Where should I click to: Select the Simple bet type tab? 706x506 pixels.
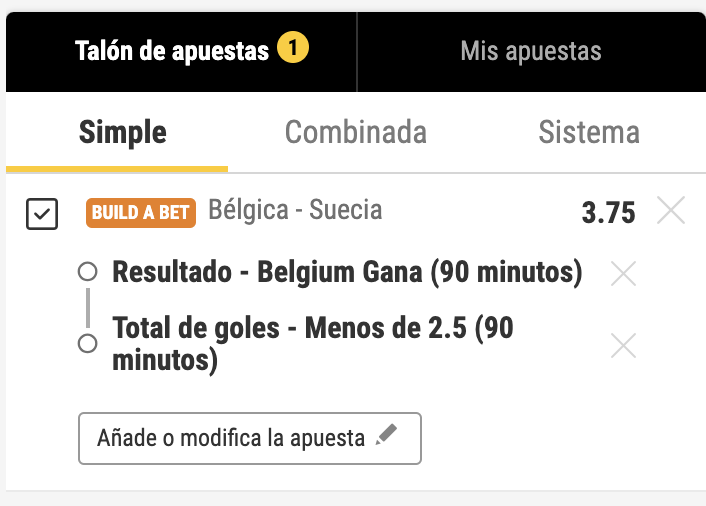point(123,132)
